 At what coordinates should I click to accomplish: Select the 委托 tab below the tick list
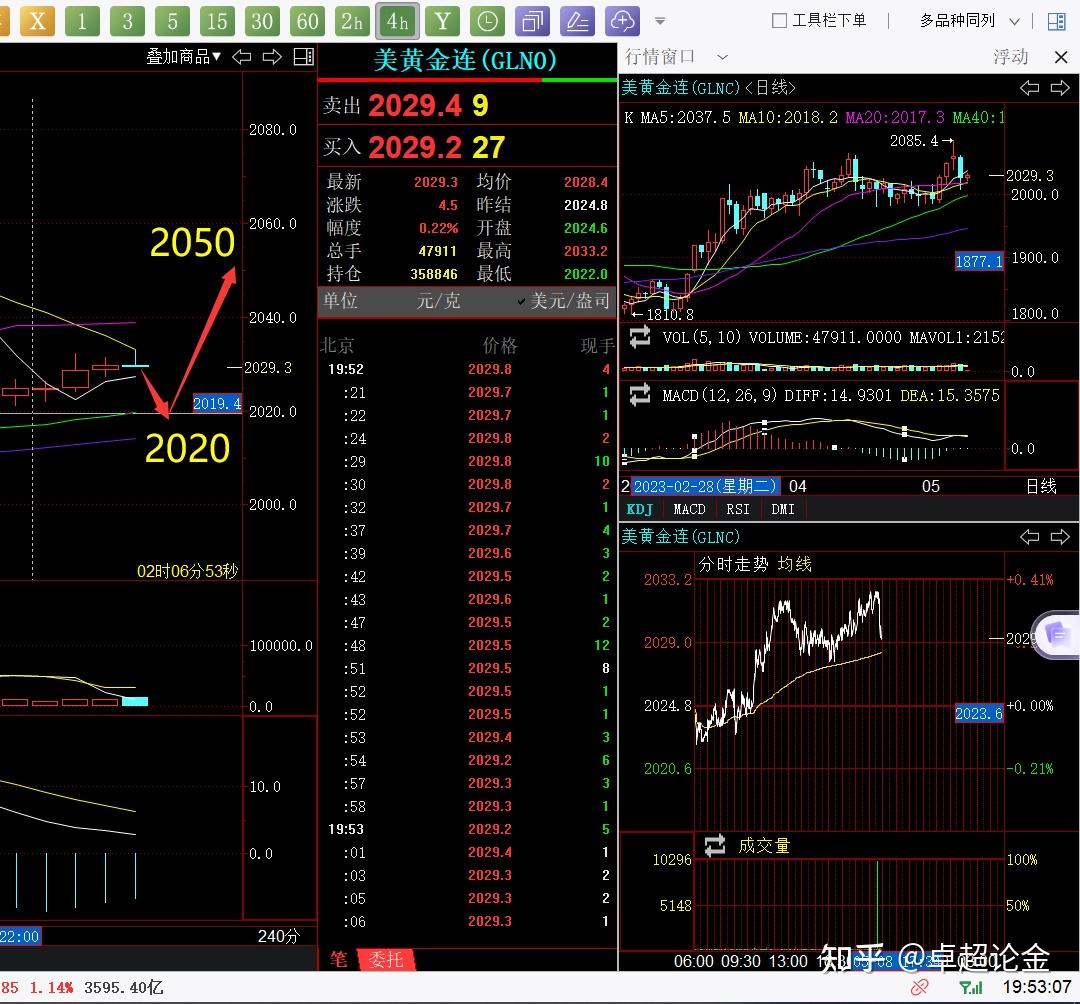point(386,959)
